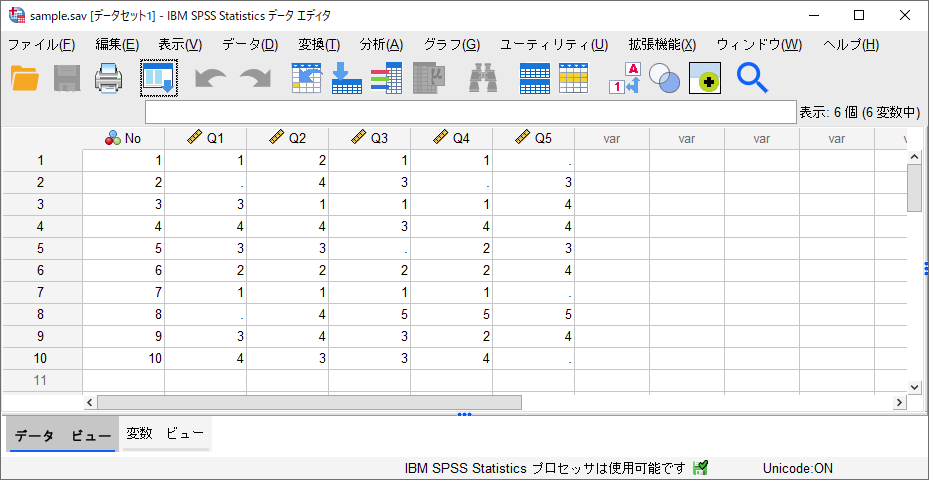Click the Use variable sets circles icon

pos(664,78)
